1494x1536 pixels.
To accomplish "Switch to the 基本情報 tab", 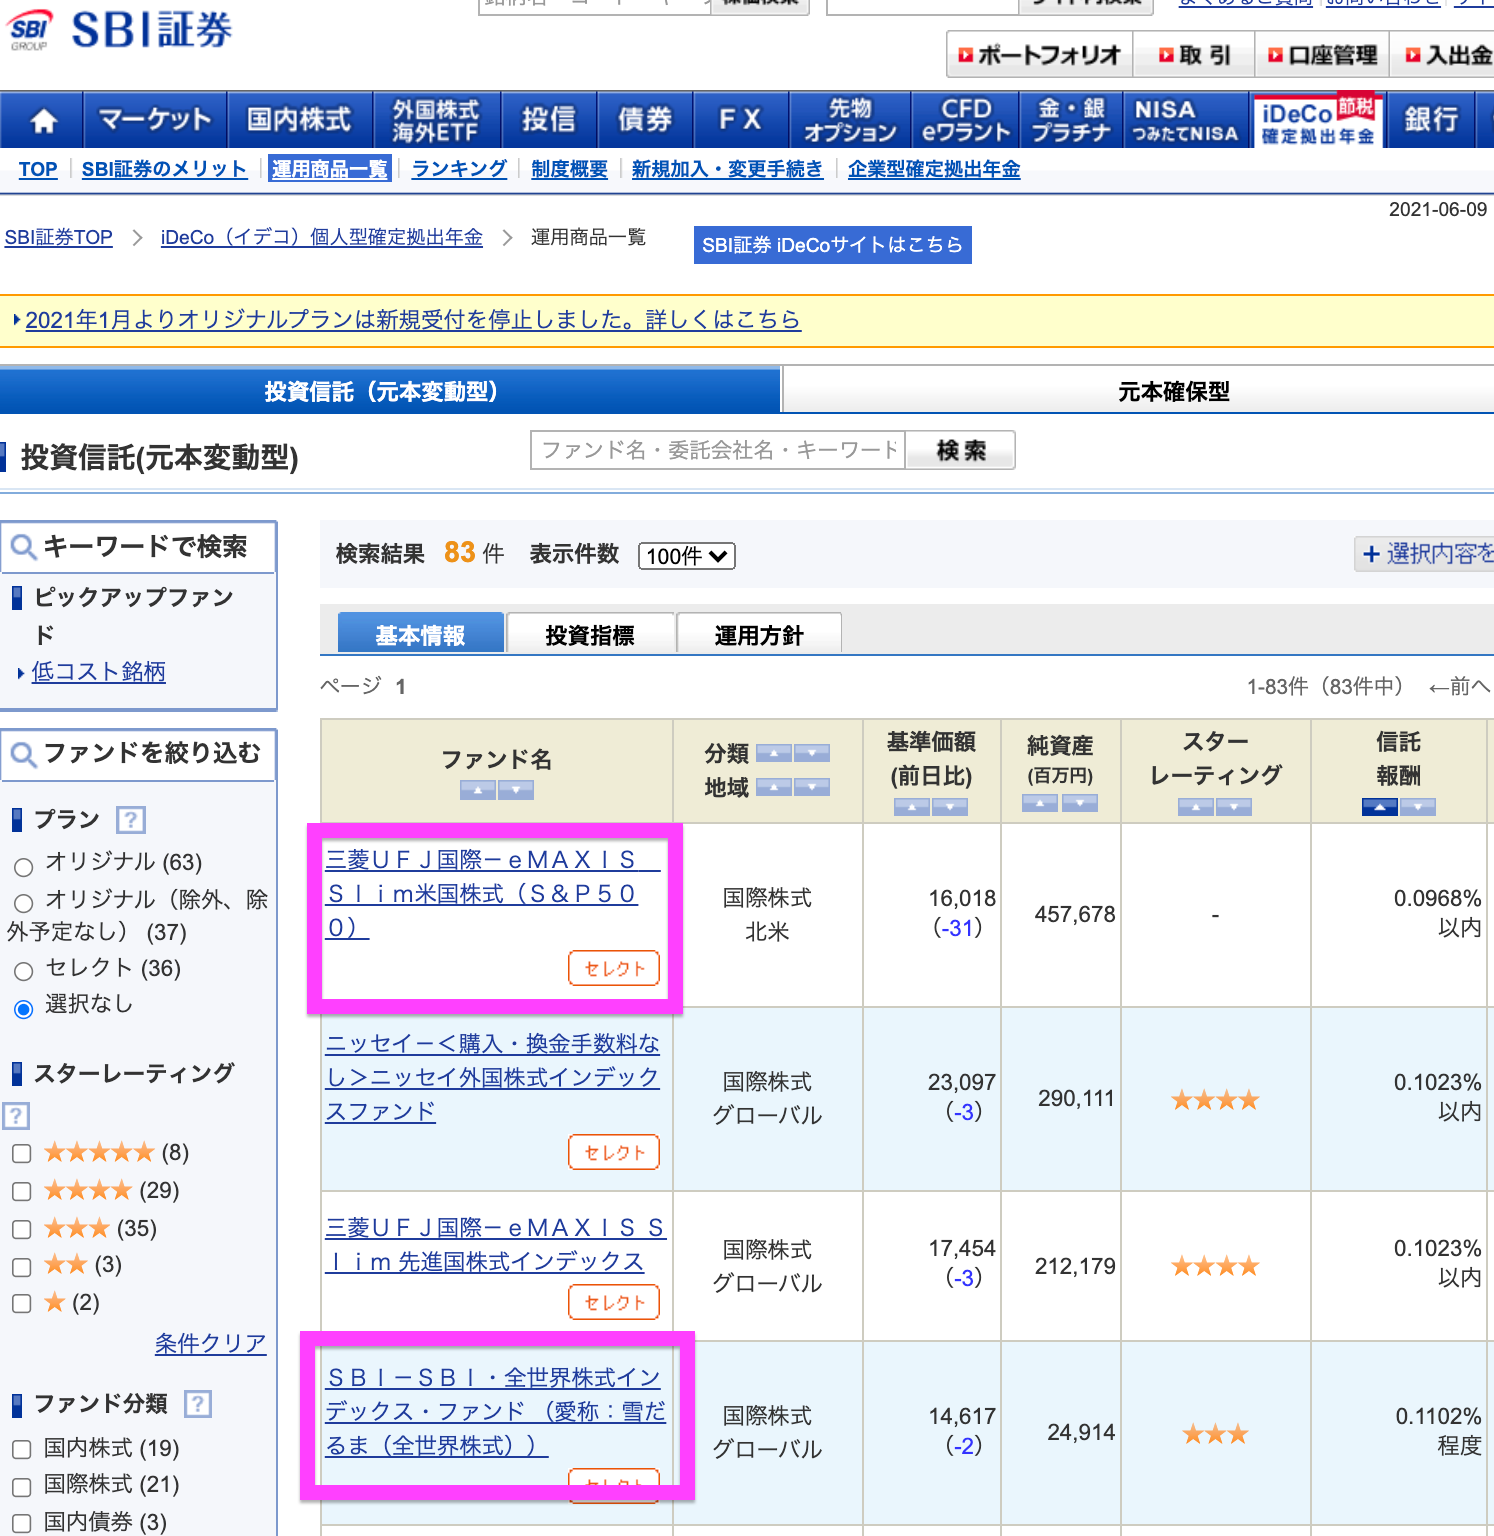I will pyautogui.click(x=421, y=634).
